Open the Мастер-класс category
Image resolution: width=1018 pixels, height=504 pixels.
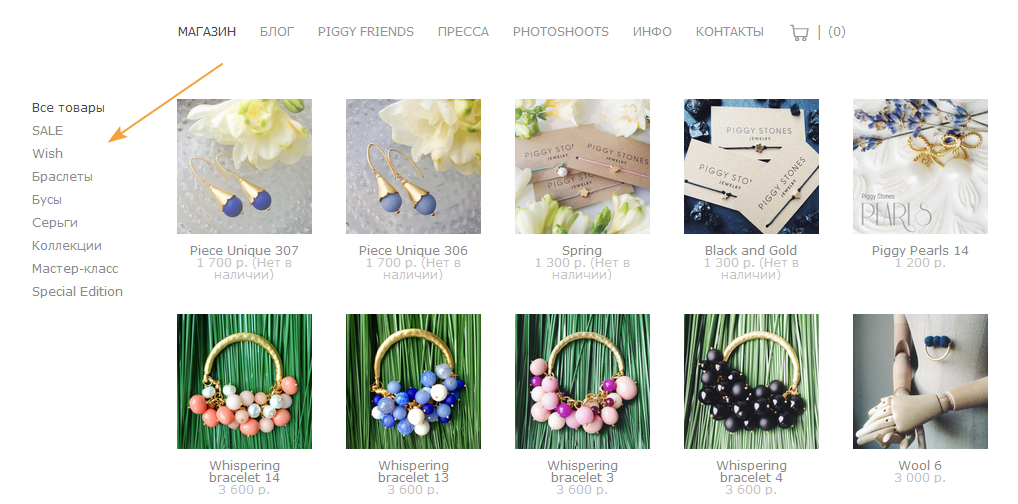(75, 269)
